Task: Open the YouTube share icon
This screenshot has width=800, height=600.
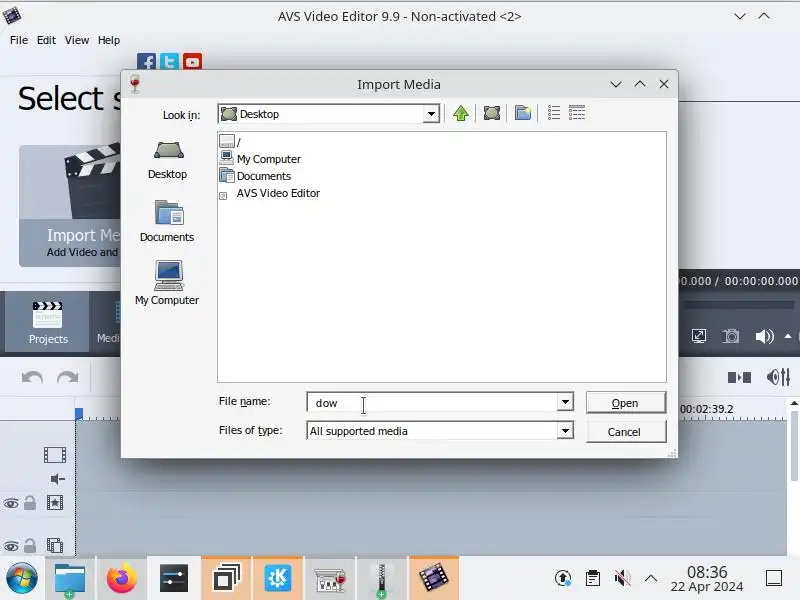Action: point(192,62)
